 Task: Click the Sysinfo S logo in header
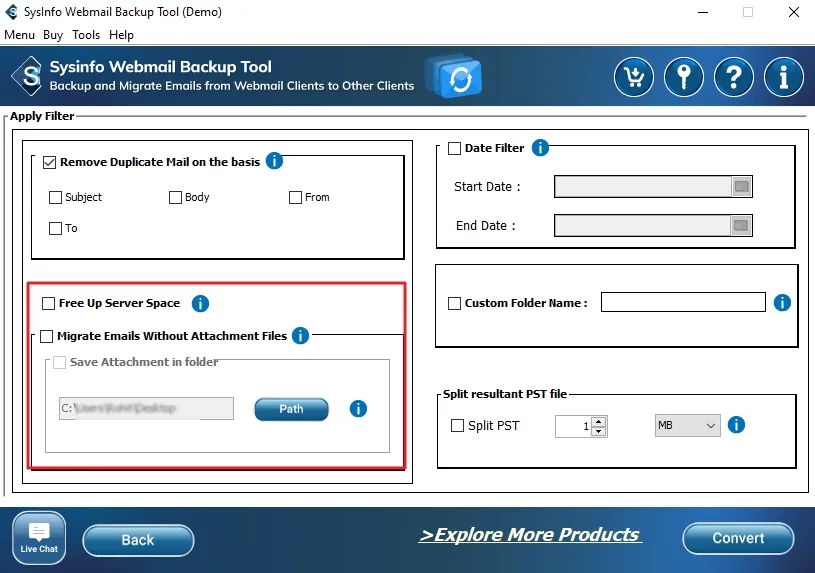click(28, 76)
